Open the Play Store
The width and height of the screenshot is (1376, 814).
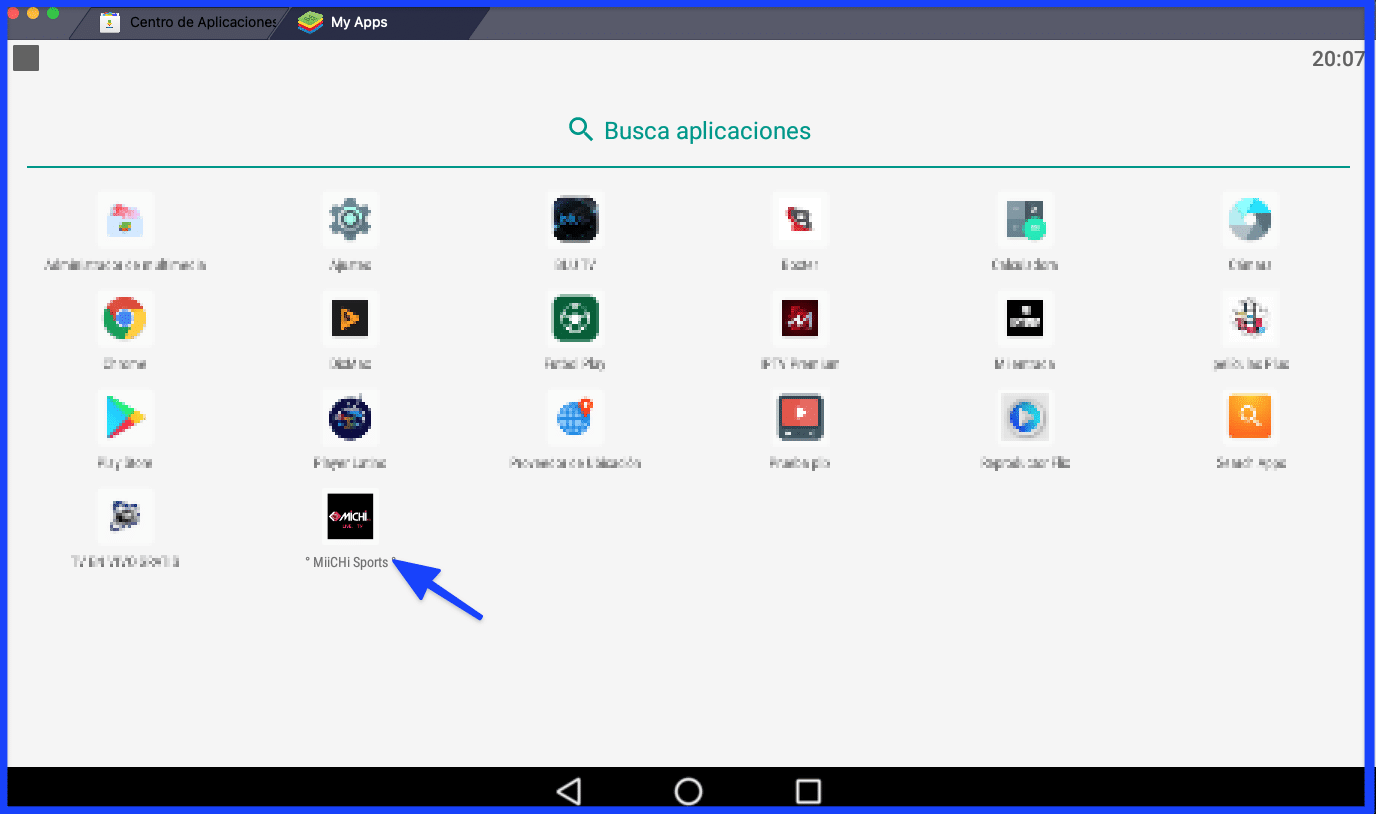pos(125,417)
